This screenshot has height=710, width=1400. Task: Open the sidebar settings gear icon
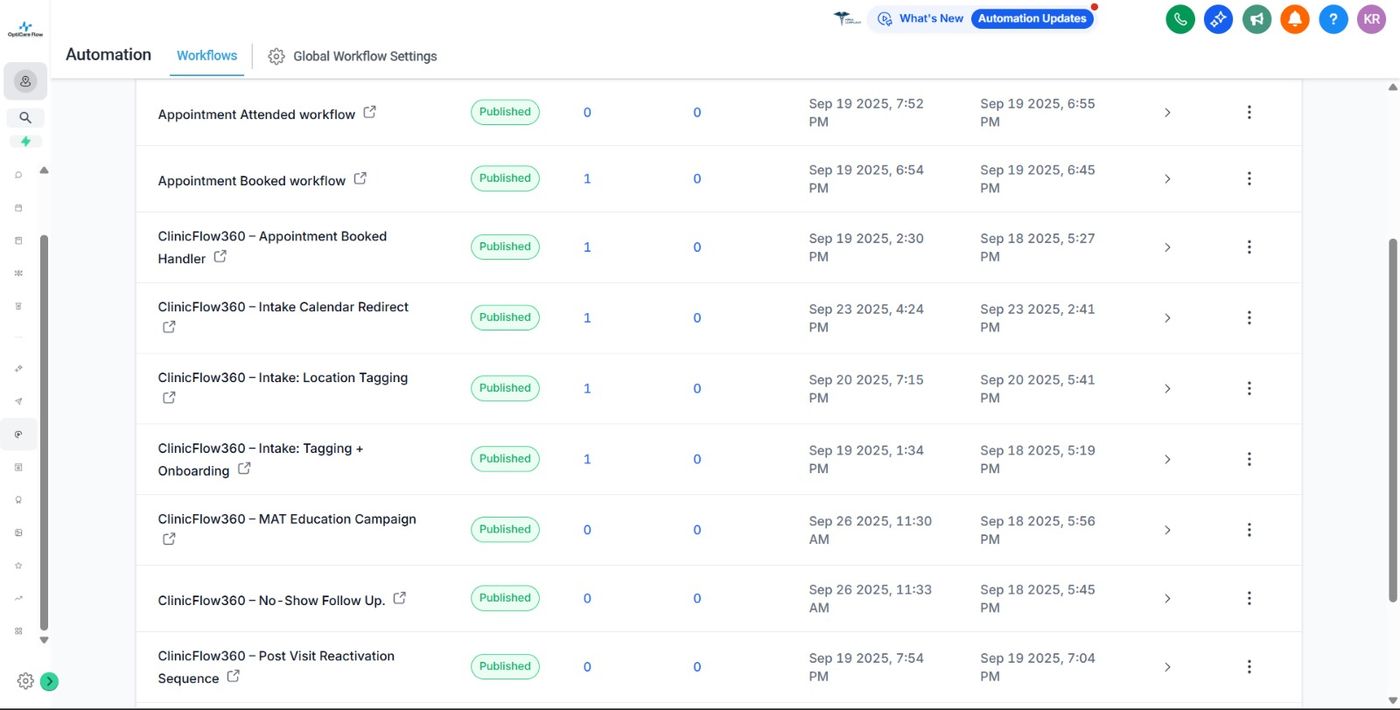tap(25, 681)
